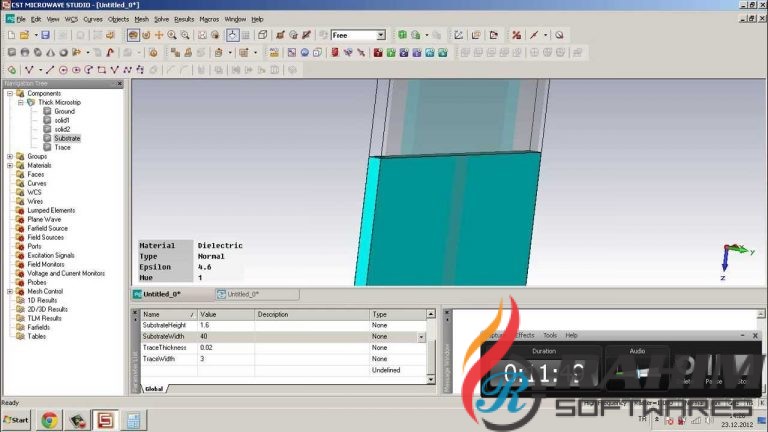Select the Ground solid in tree
Image resolution: width=768 pixels, height=432 pixels.
point(64,112)
